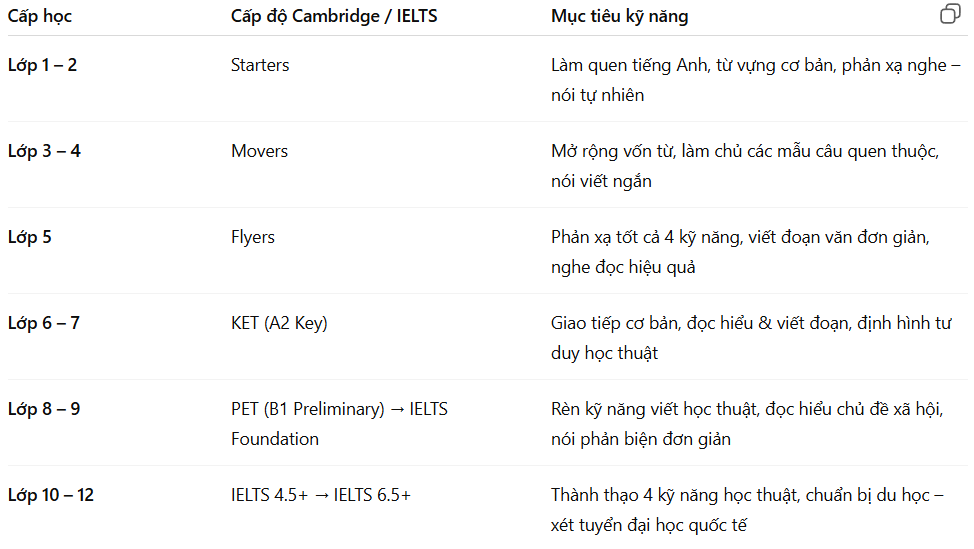Image resolution: width=974 pixels, height=549 pixels.
Task: Click the 'Cấp học' column header
Action: point(40,17)
